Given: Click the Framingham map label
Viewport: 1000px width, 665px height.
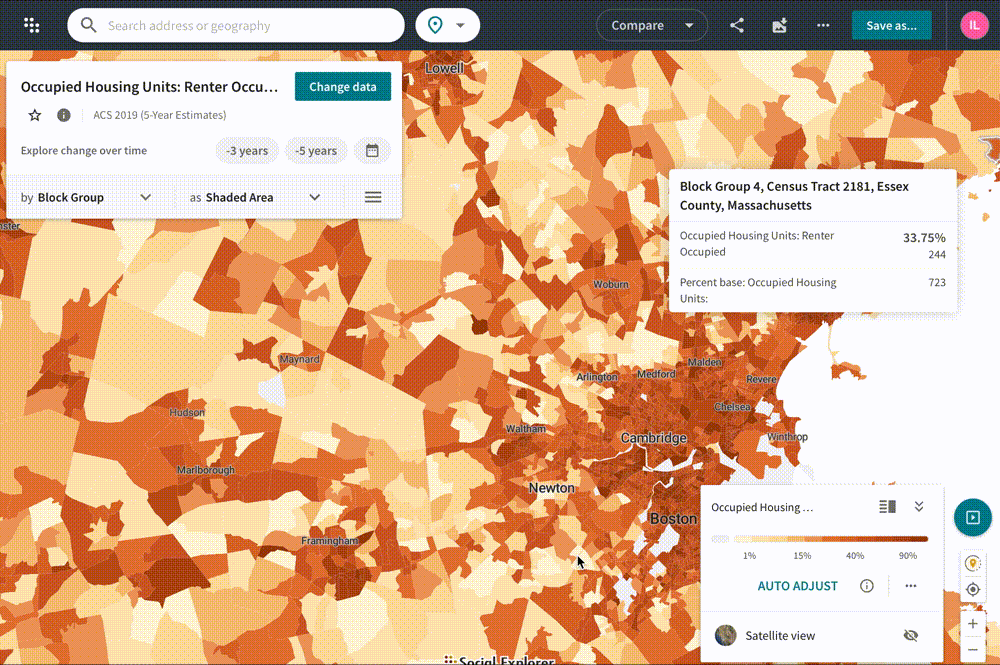Looking at the screenshot, I should 330,541.
